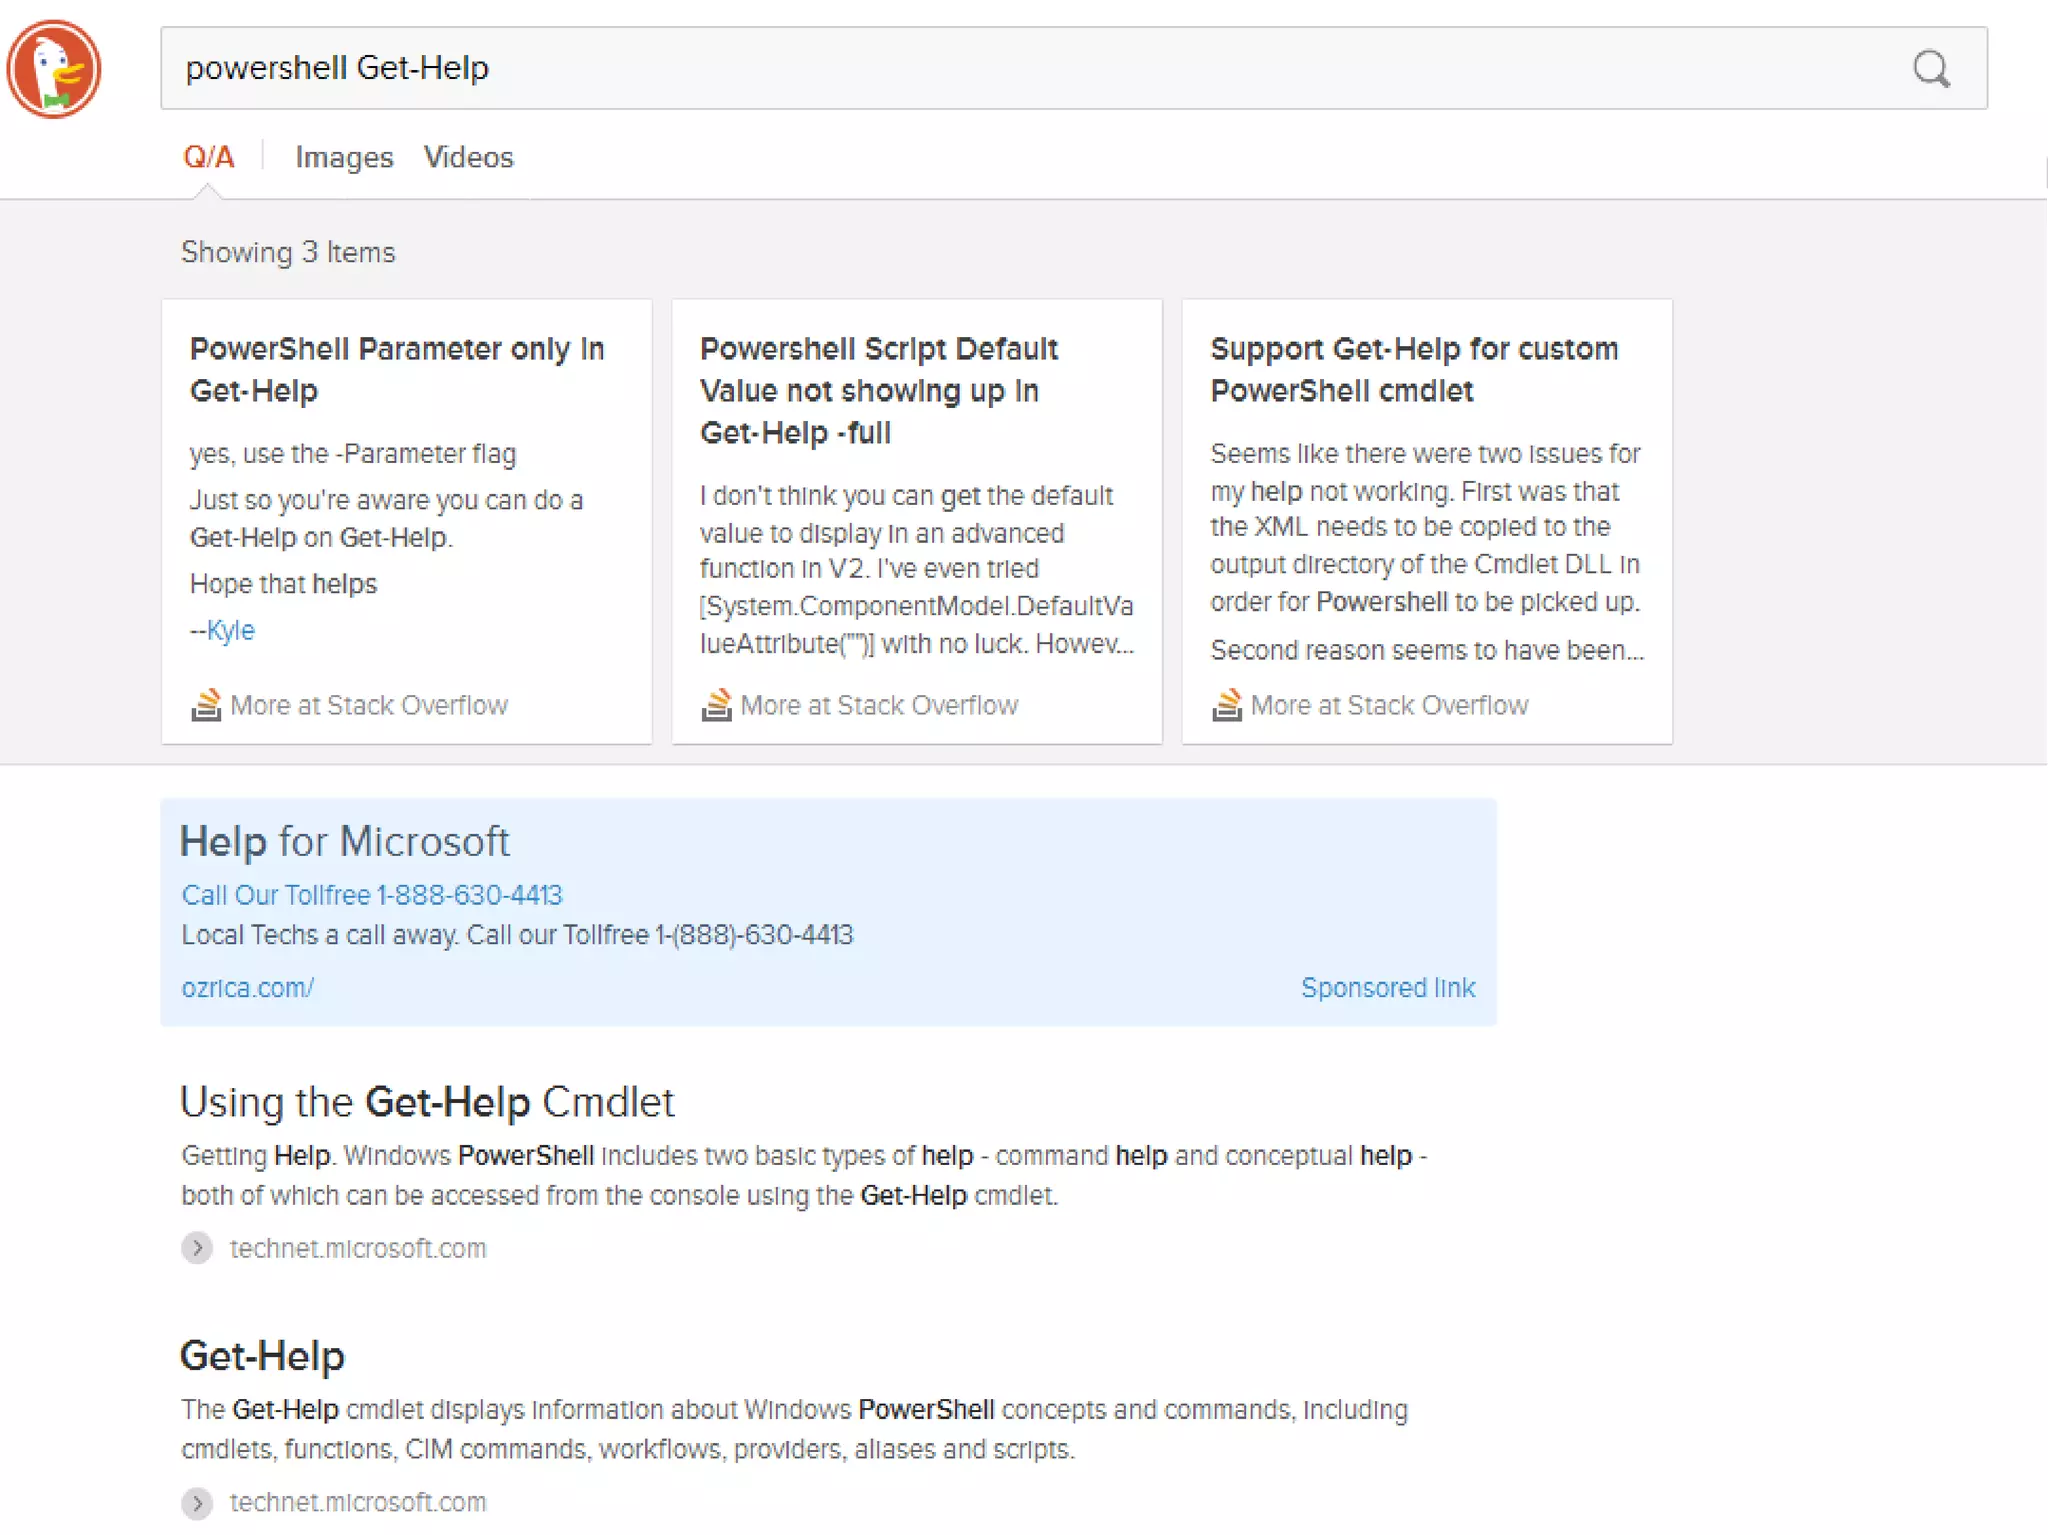
Task: Switch to the Videos tab
Action: point(468,157)
